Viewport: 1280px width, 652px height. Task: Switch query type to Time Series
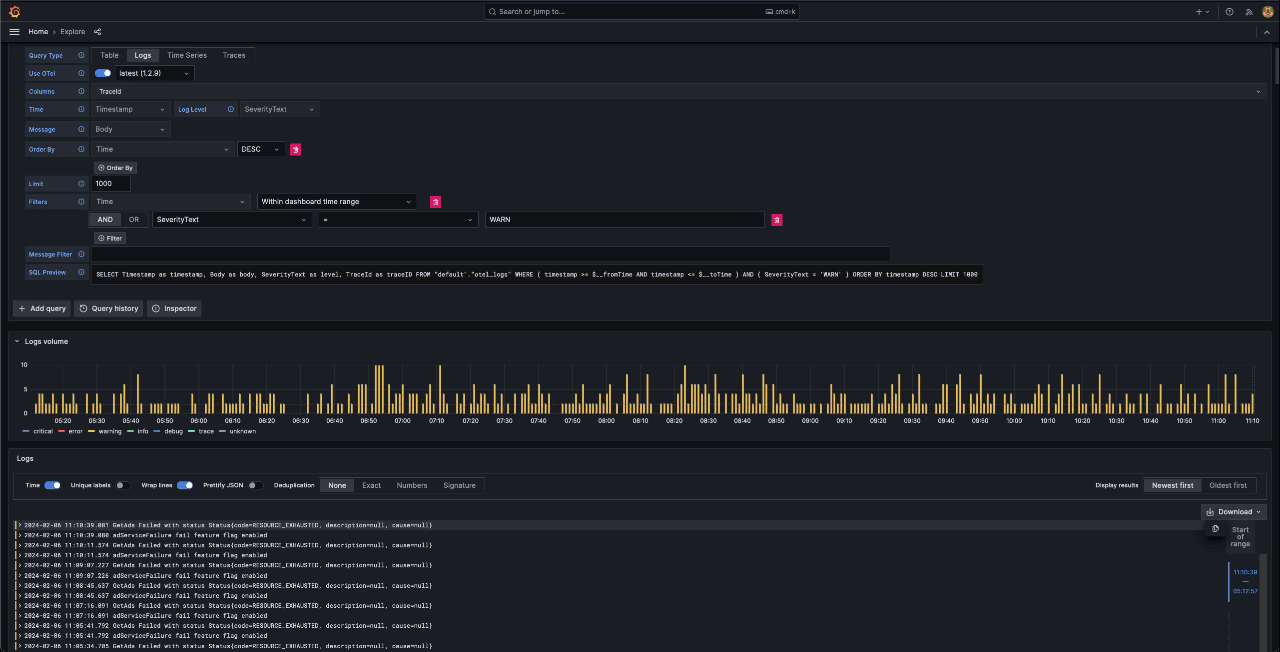point(186,56)
